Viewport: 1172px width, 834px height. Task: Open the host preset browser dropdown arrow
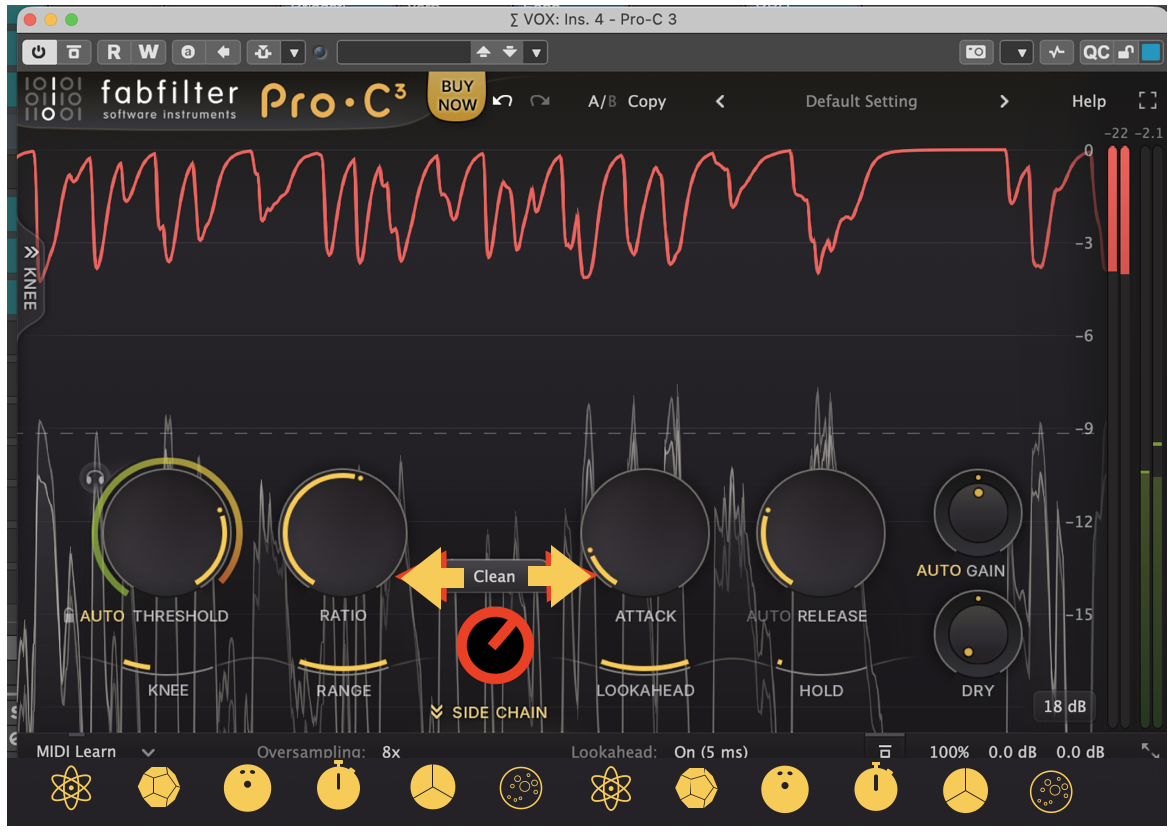coord(536,52)
